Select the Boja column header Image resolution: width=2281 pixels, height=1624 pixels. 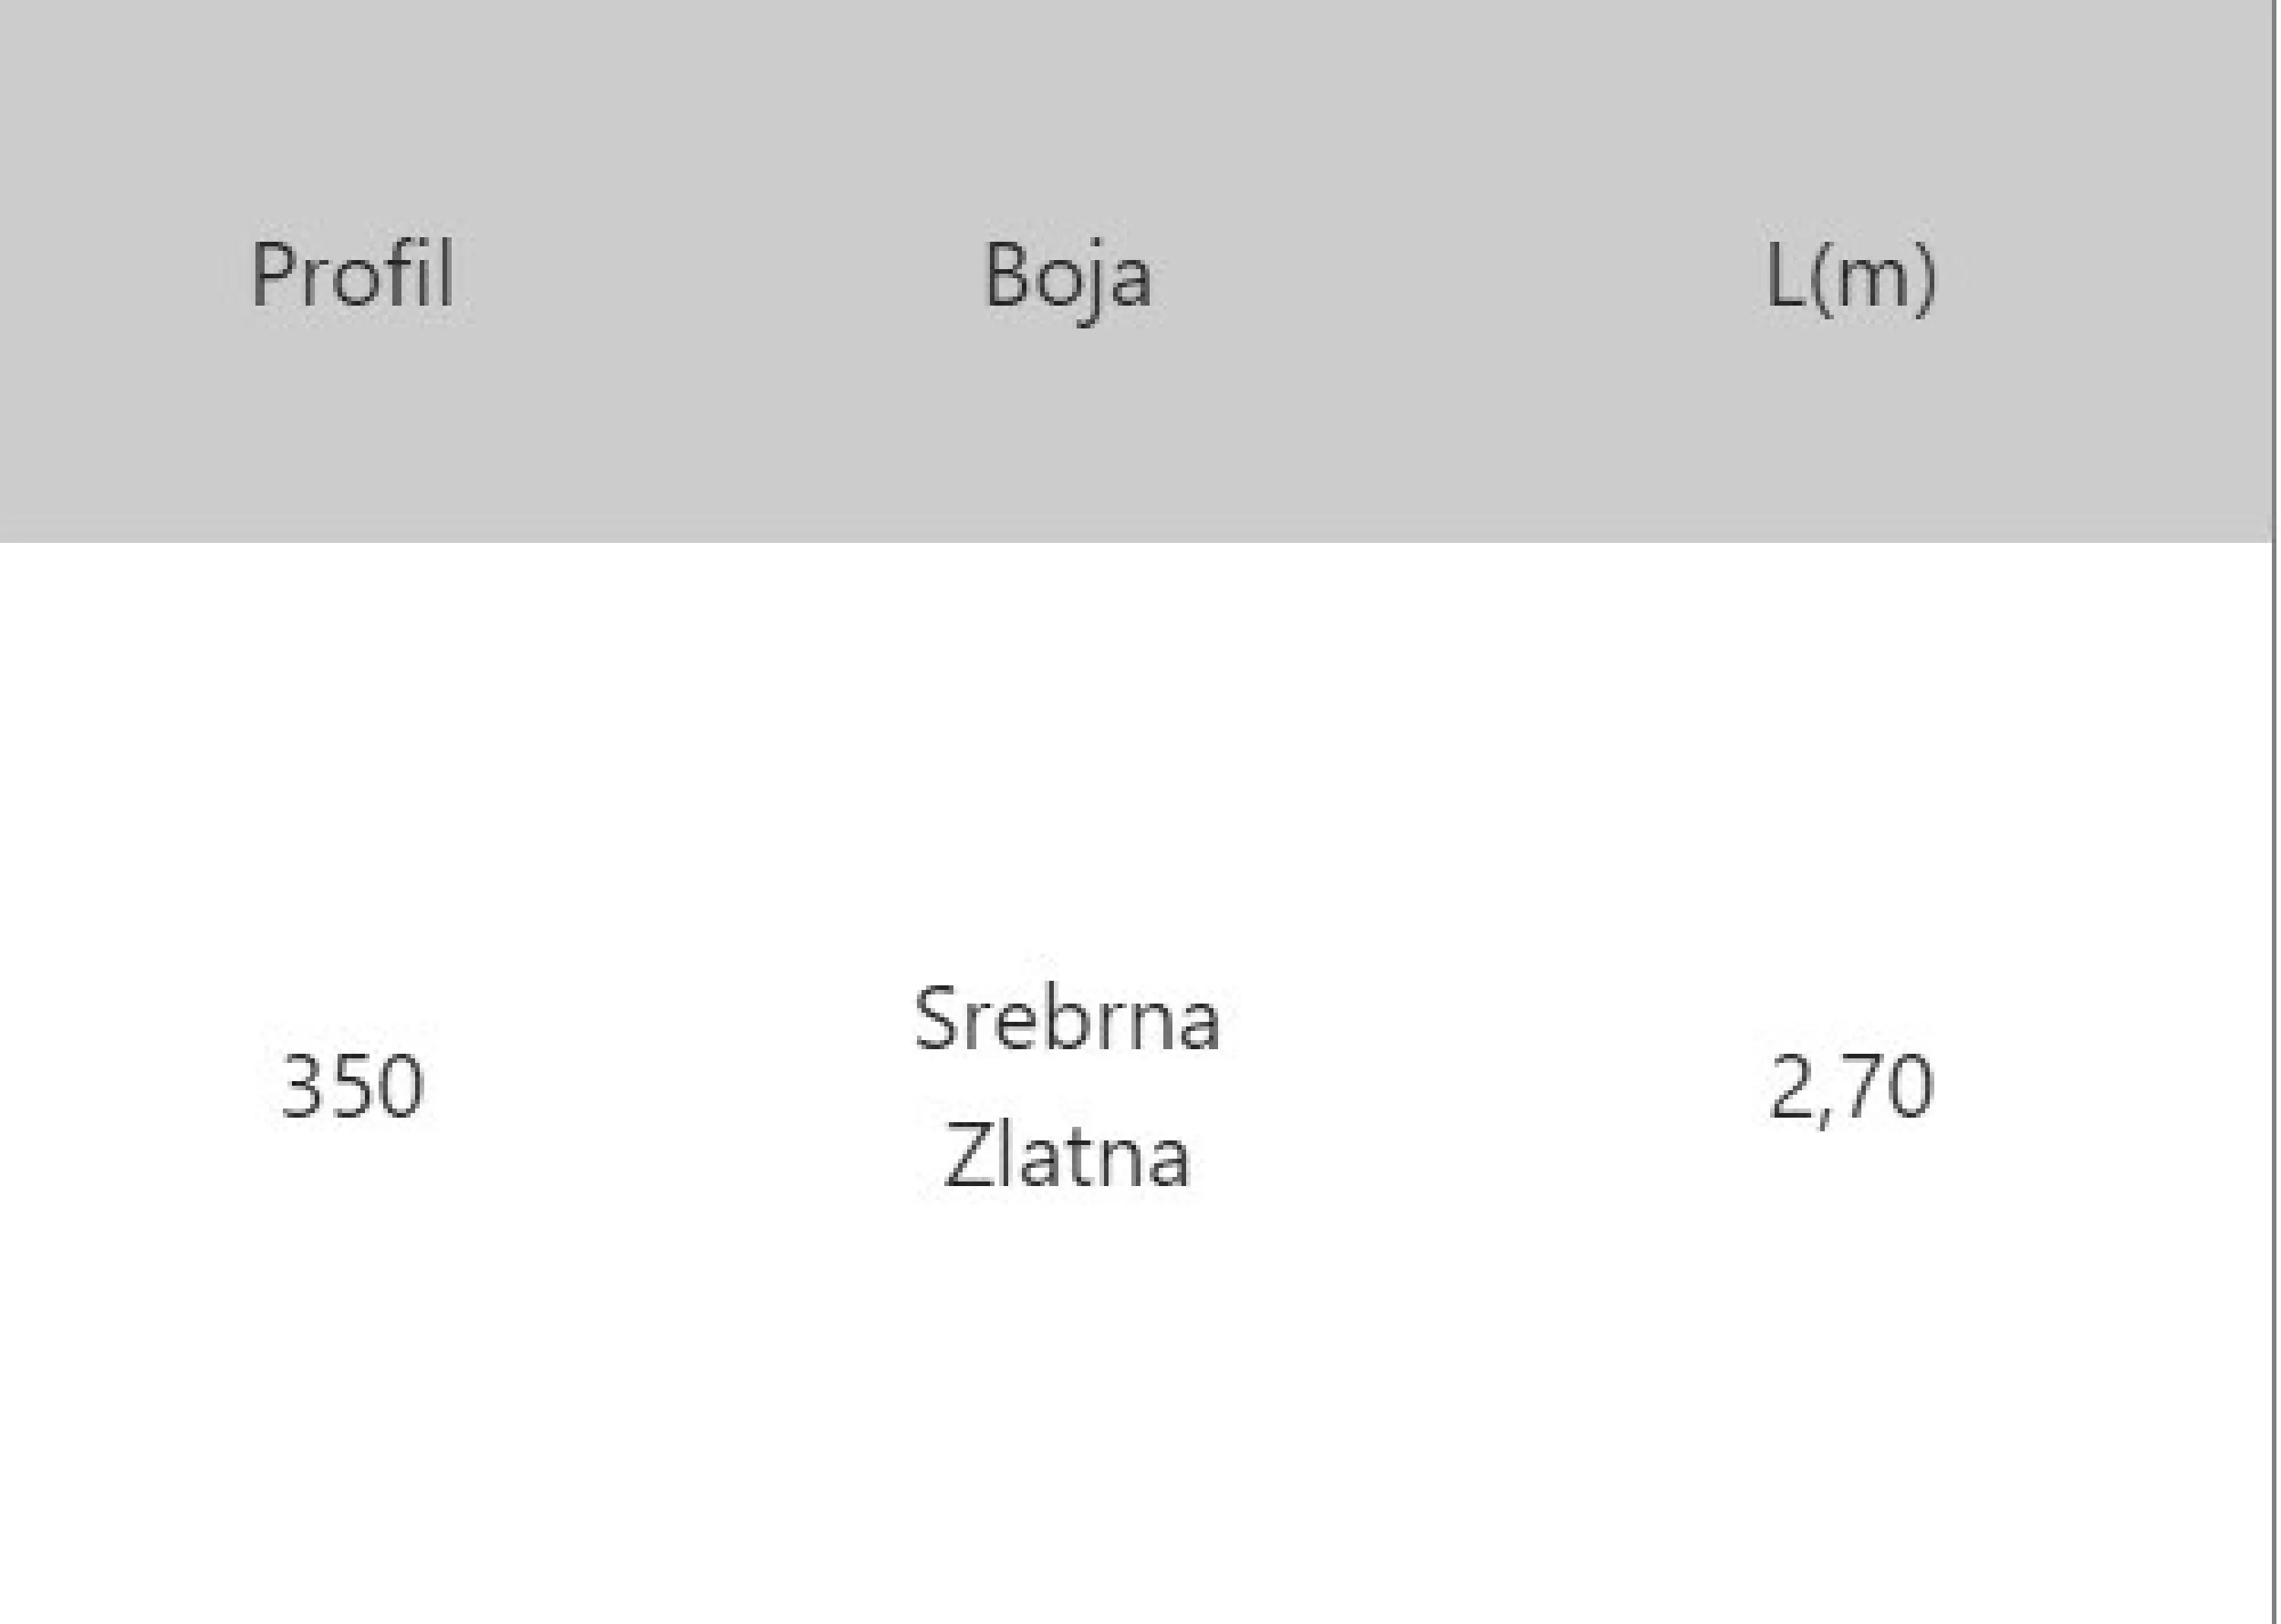click(x=1067, y=277)
